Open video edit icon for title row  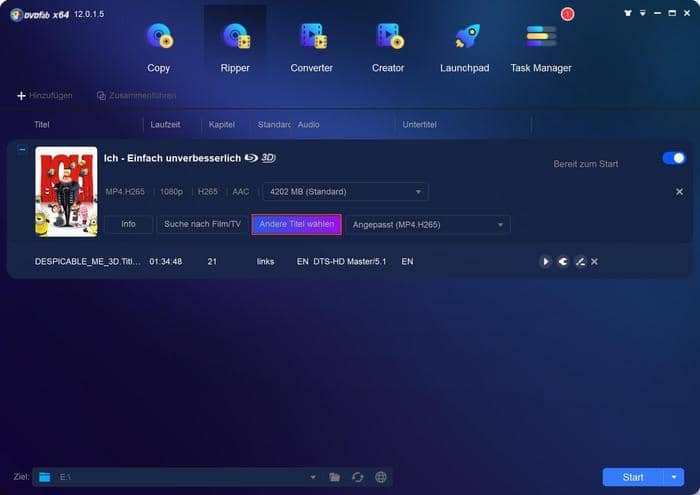click(x=580, y=262)
